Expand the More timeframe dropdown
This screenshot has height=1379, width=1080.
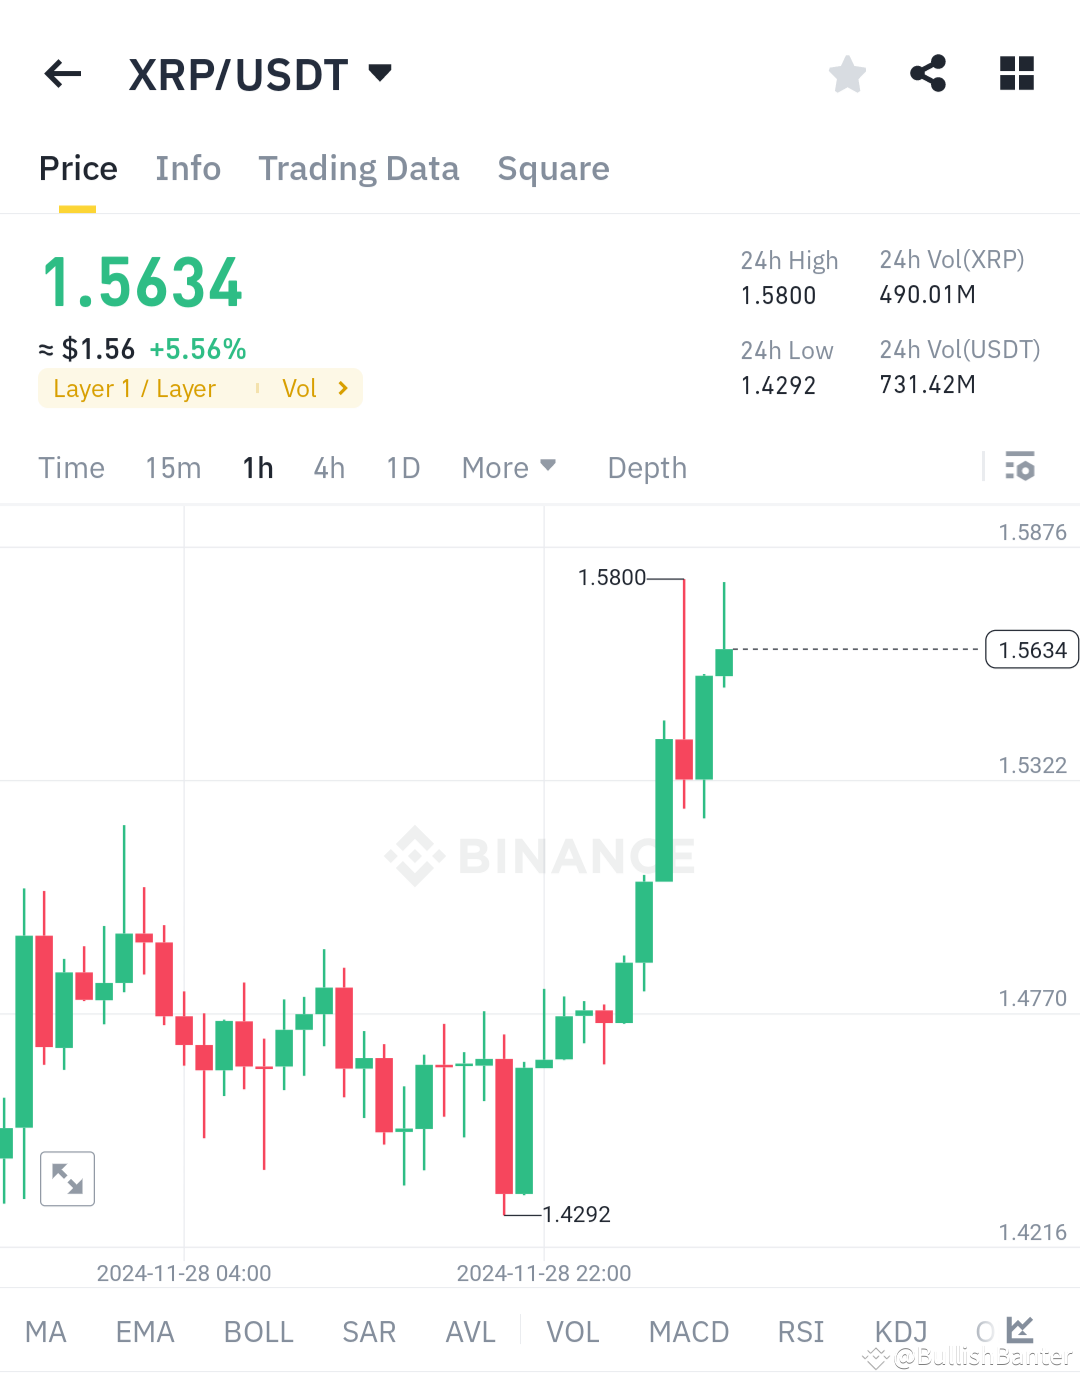[509, 467]
